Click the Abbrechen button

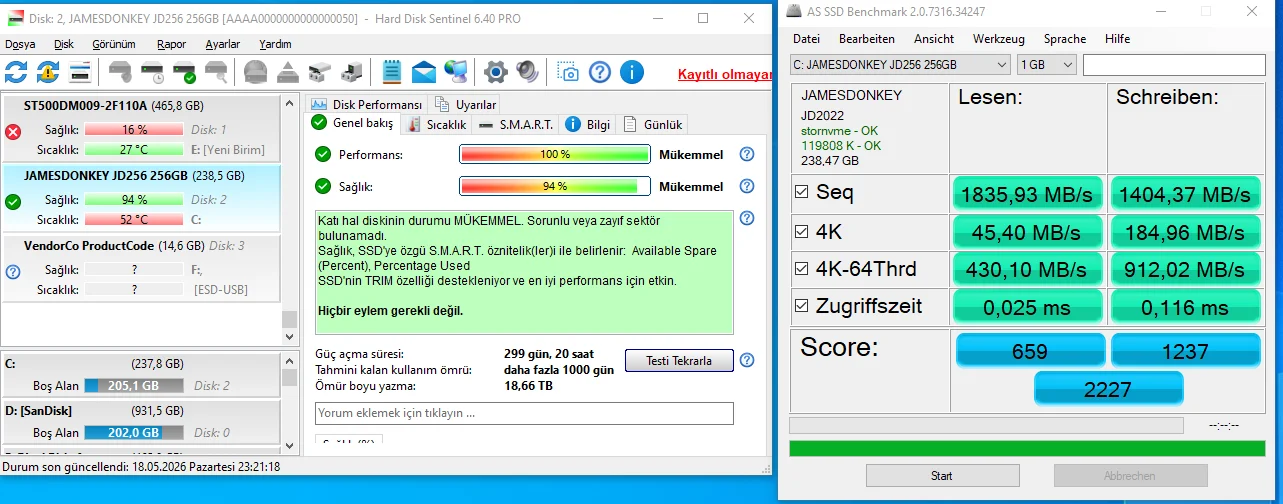1130,476
